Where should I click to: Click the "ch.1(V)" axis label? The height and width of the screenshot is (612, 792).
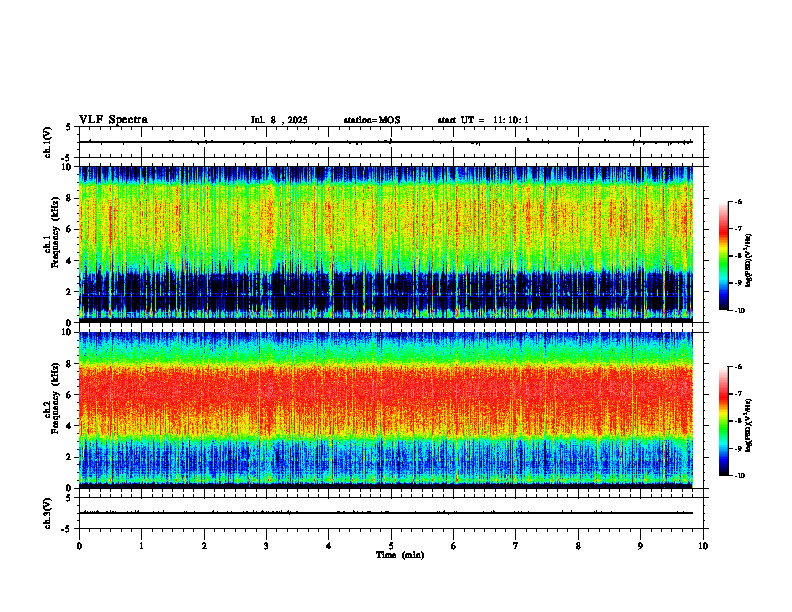point(47,142)
